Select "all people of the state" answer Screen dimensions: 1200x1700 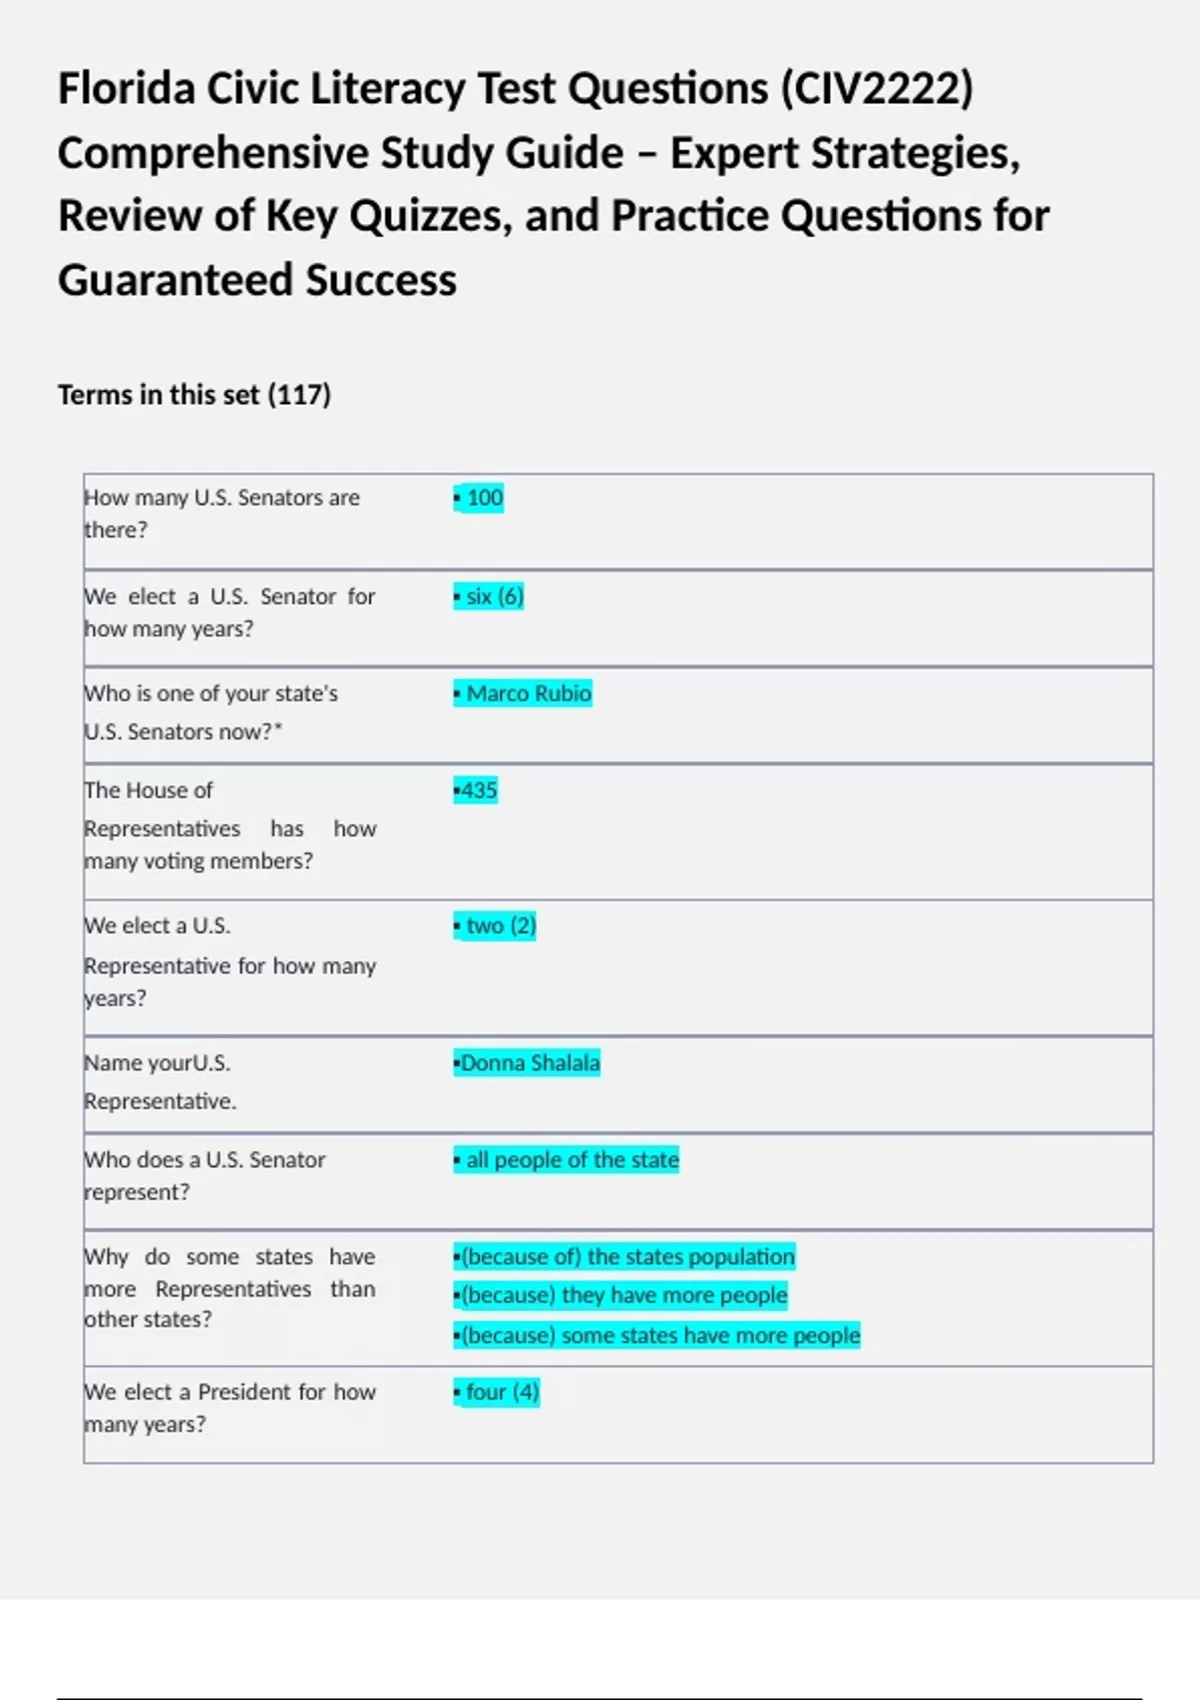(x=566, y=1160)
